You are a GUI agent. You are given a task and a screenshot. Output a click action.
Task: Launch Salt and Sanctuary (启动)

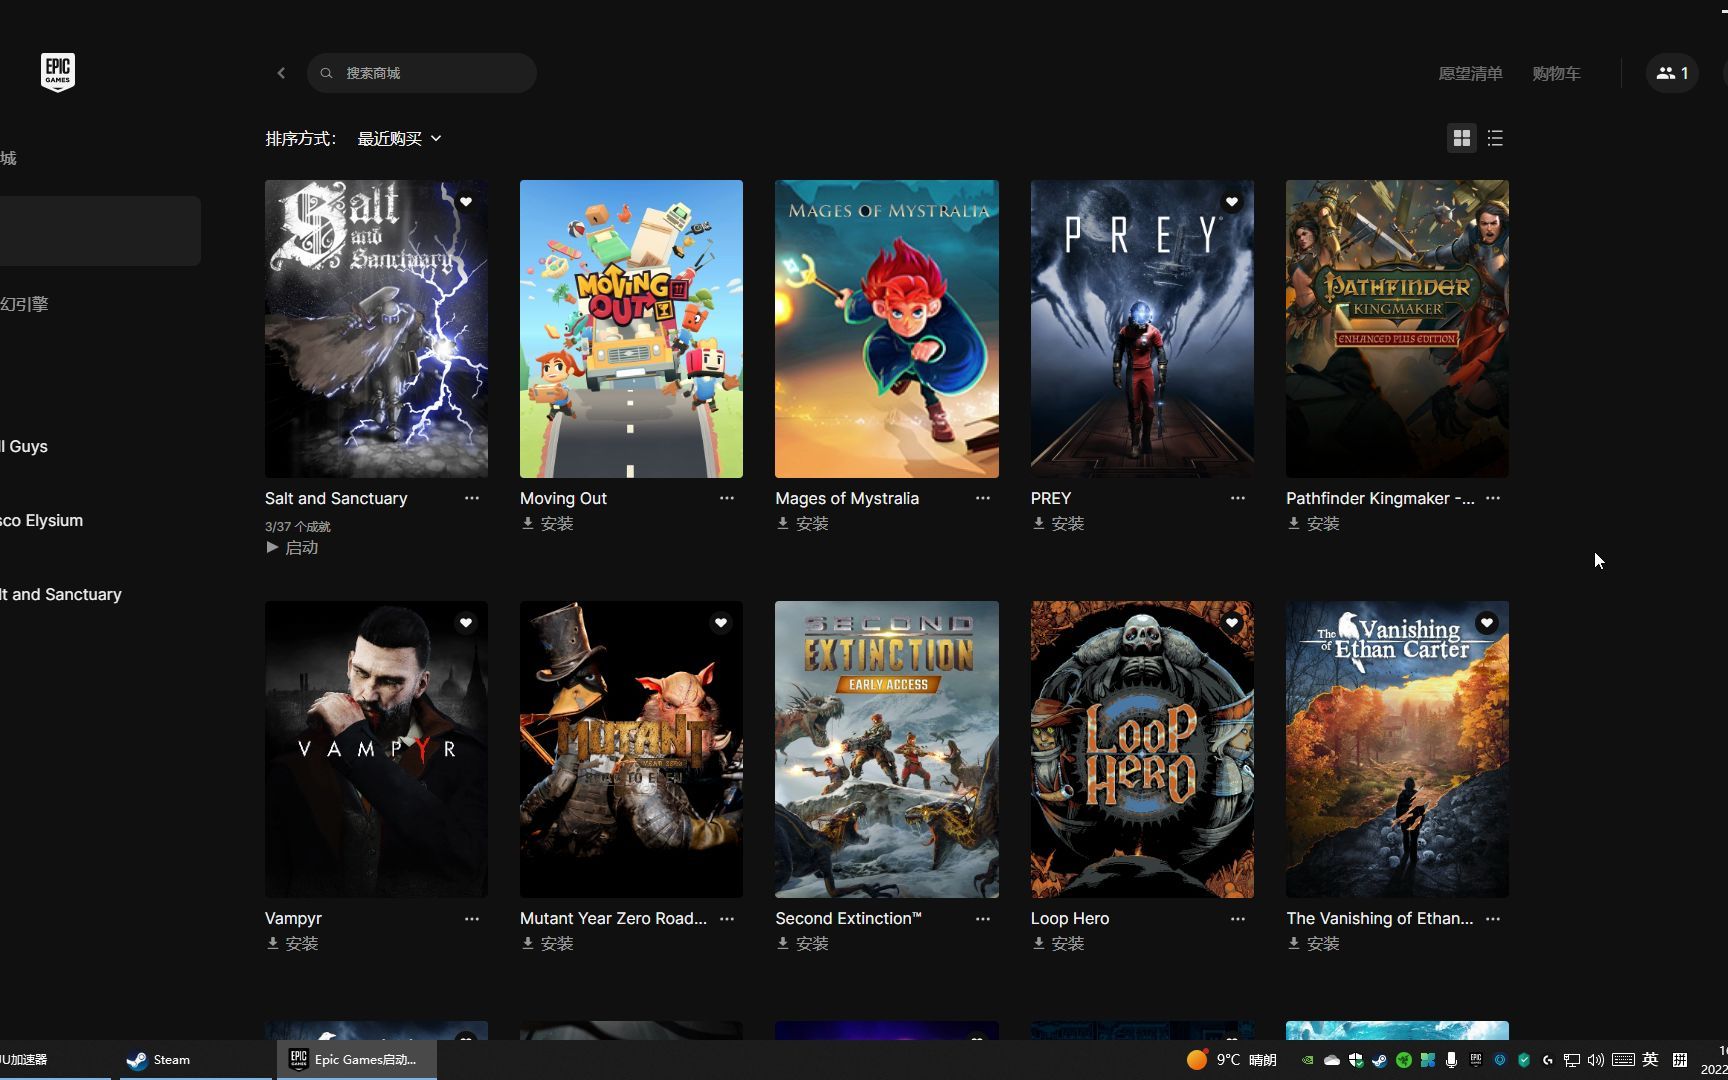pyautogui.click(x=292, y=548)
